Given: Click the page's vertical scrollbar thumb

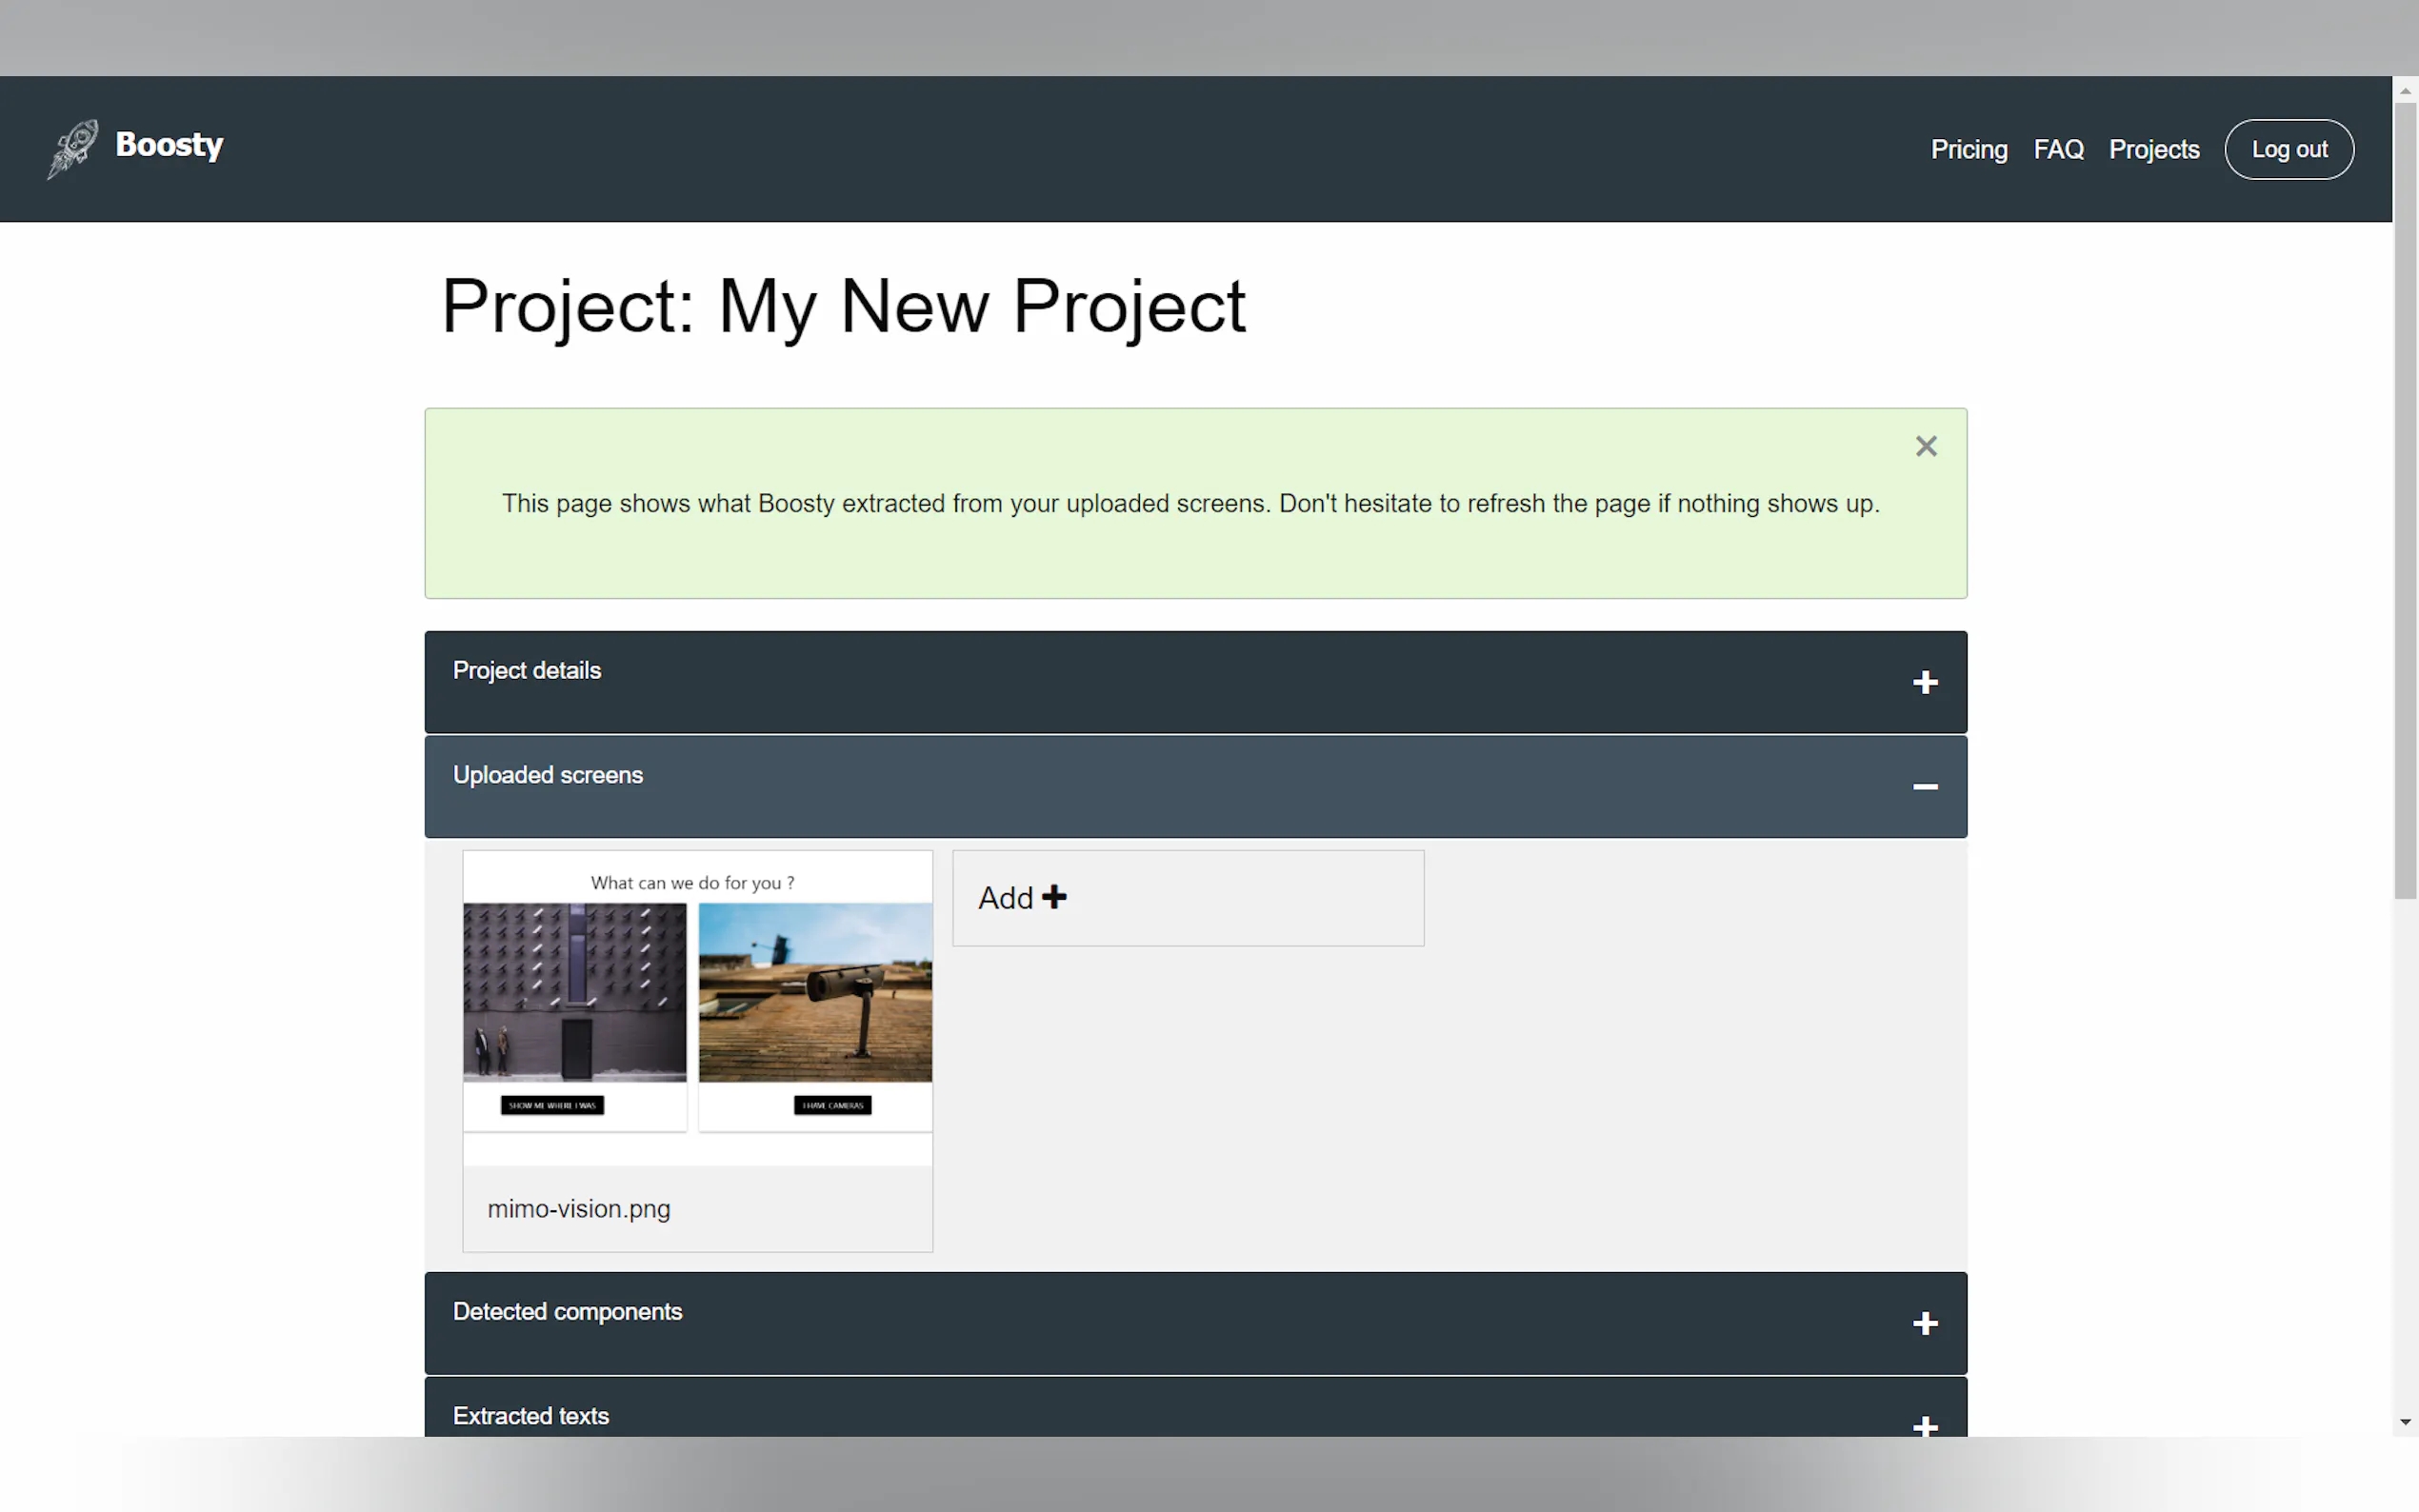Looking at the screenshot, I should coord(2404,500).
